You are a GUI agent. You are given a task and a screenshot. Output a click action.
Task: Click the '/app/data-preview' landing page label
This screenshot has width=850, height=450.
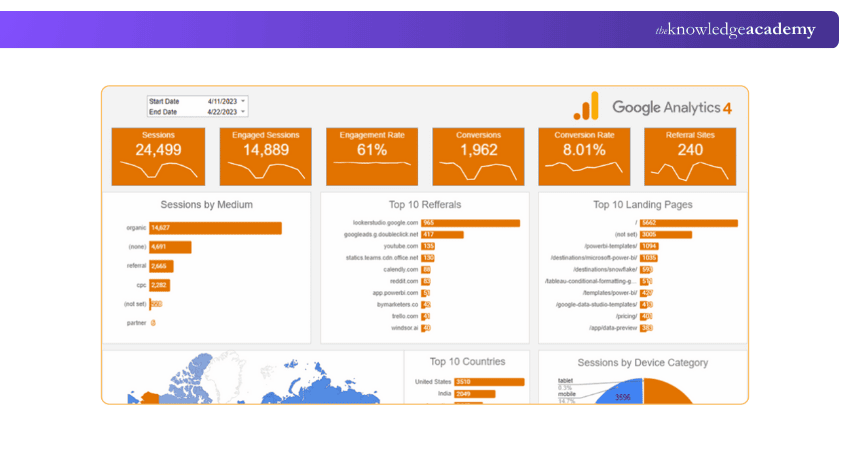coord(613,329)
